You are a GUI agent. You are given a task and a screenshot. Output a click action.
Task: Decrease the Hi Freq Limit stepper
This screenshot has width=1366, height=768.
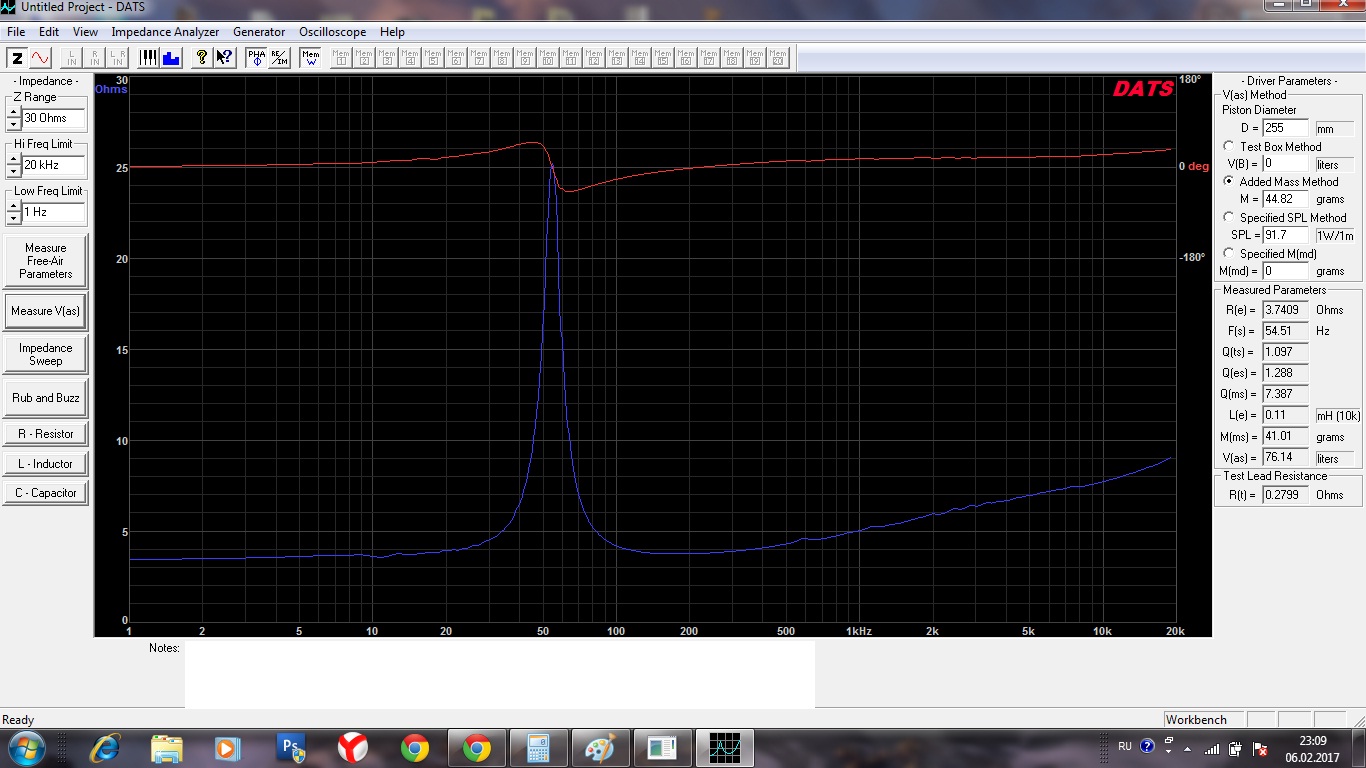click(x=13, y=170)
